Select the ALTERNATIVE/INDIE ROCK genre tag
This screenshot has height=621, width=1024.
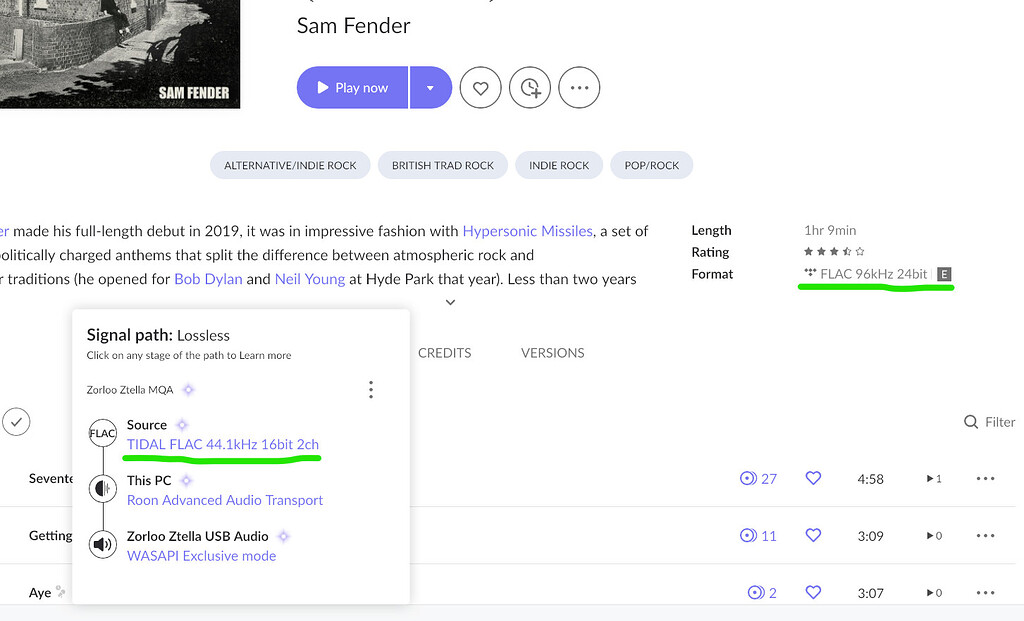pos(290,165)
